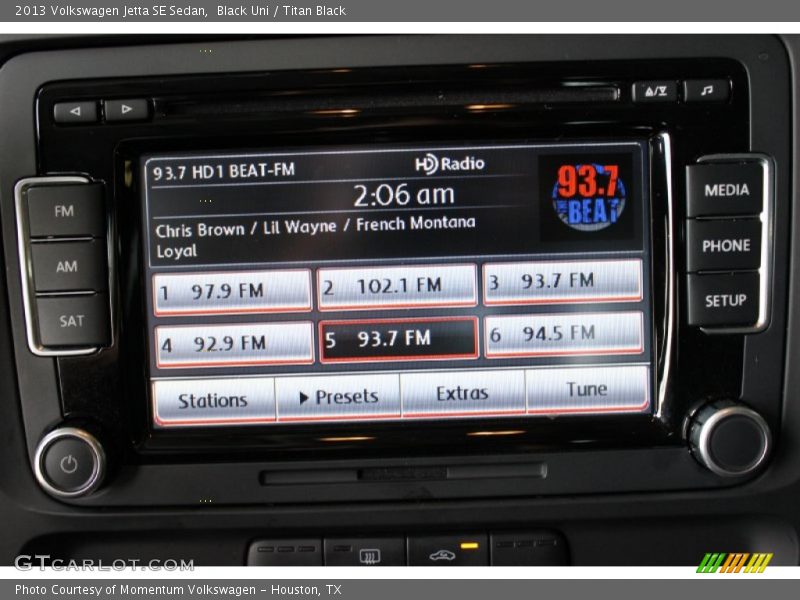
Task: Open the SETUP button
Action: coord(725,301)
